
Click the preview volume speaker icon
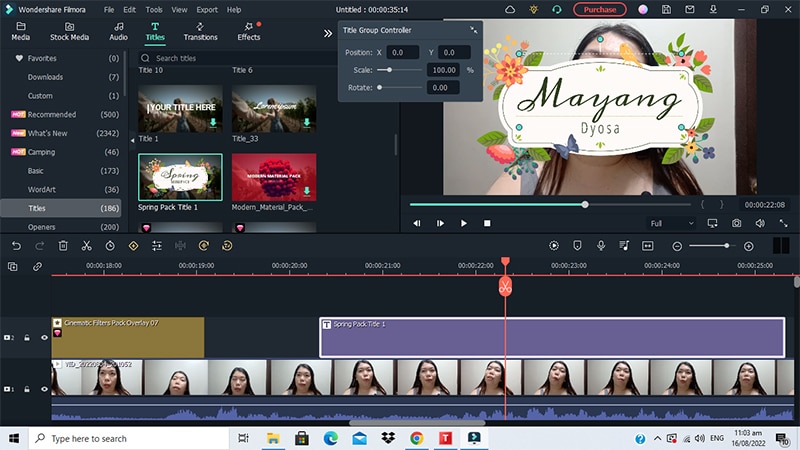pos(760,223)
